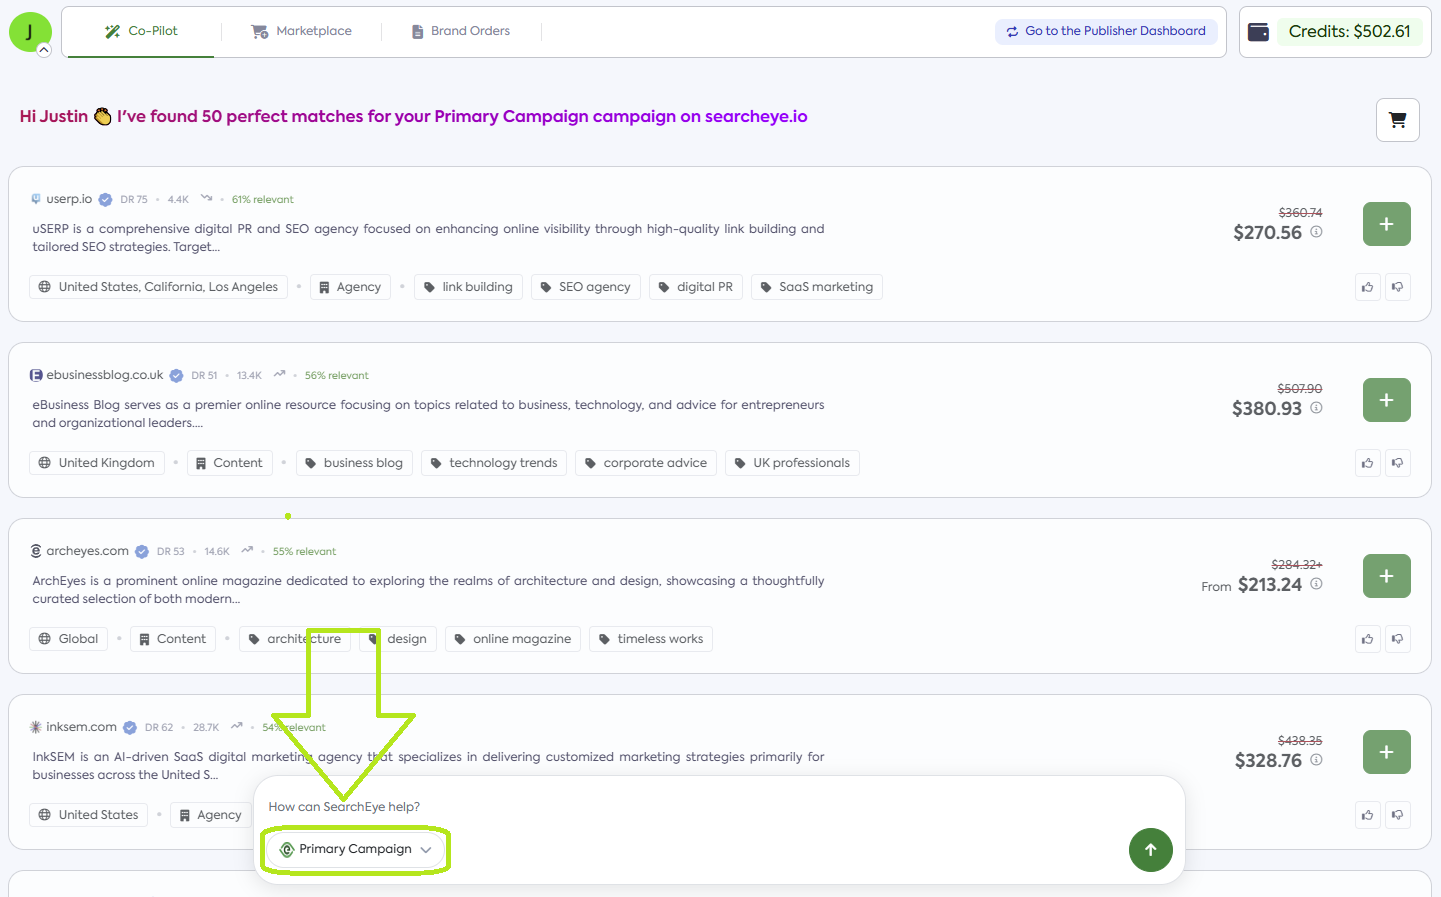Open the inksem.com site link
The width and height of the screenshot is (1441, 897).
tap(82, 727)
